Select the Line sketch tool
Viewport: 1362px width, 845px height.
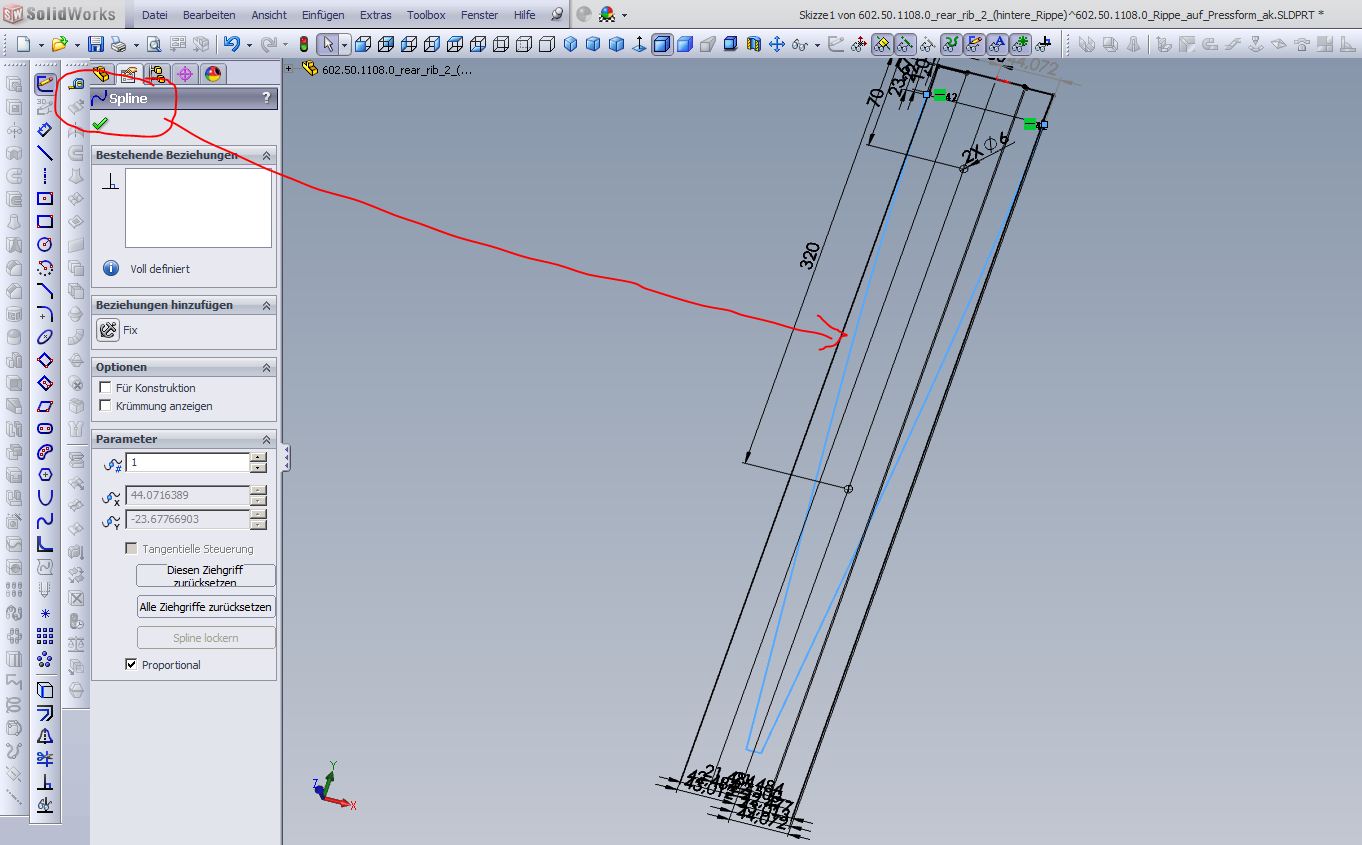(x=45, y=153)
